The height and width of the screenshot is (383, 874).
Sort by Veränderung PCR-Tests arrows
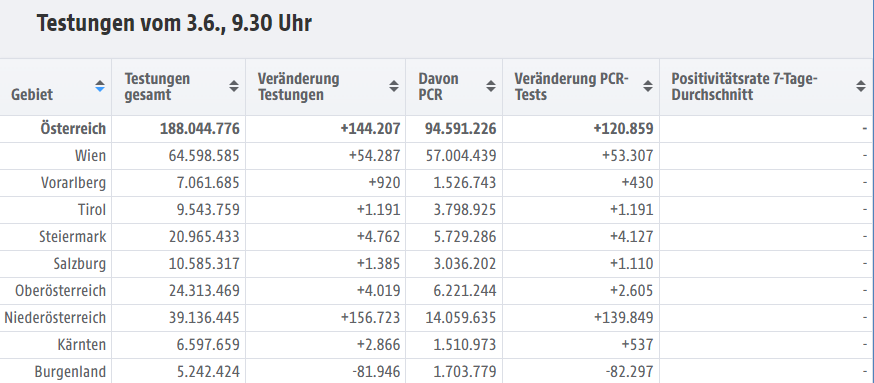648,86
